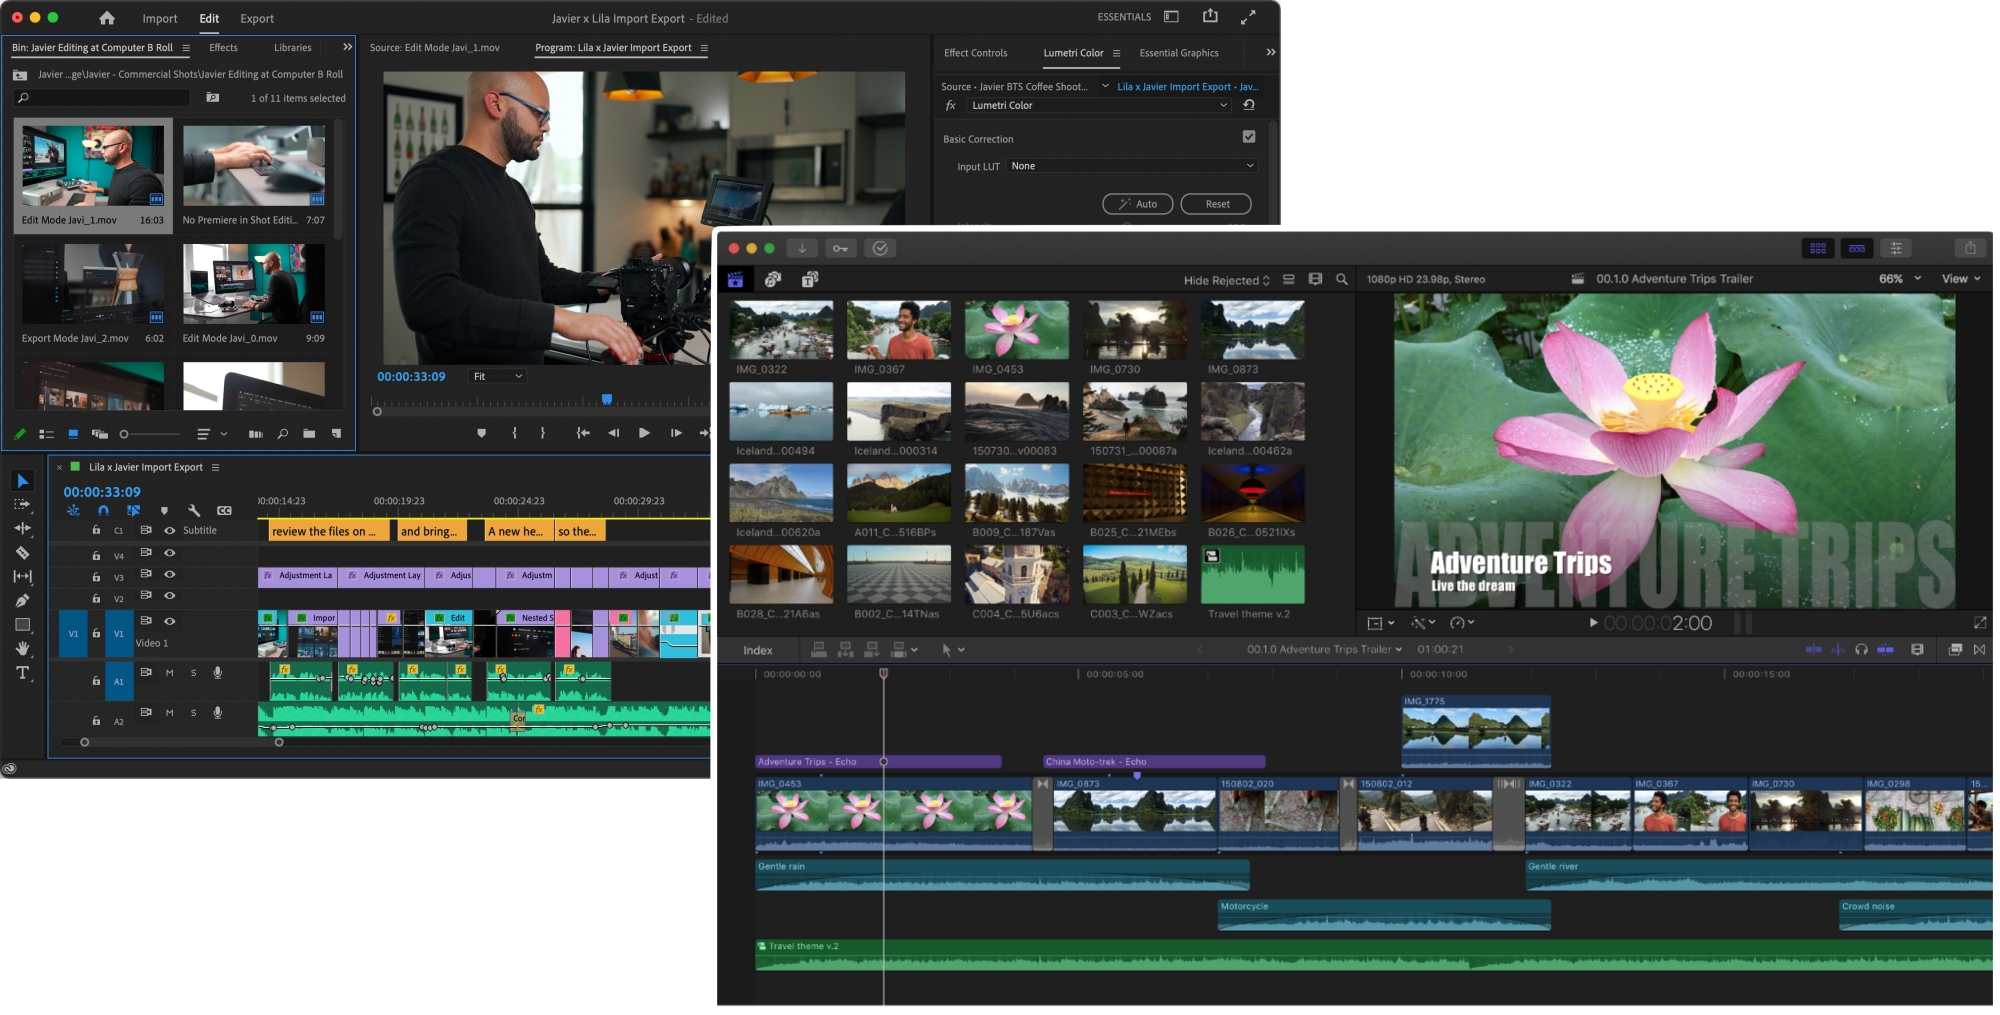
Task: Toggle V3 track output eye
Action: 169,574
